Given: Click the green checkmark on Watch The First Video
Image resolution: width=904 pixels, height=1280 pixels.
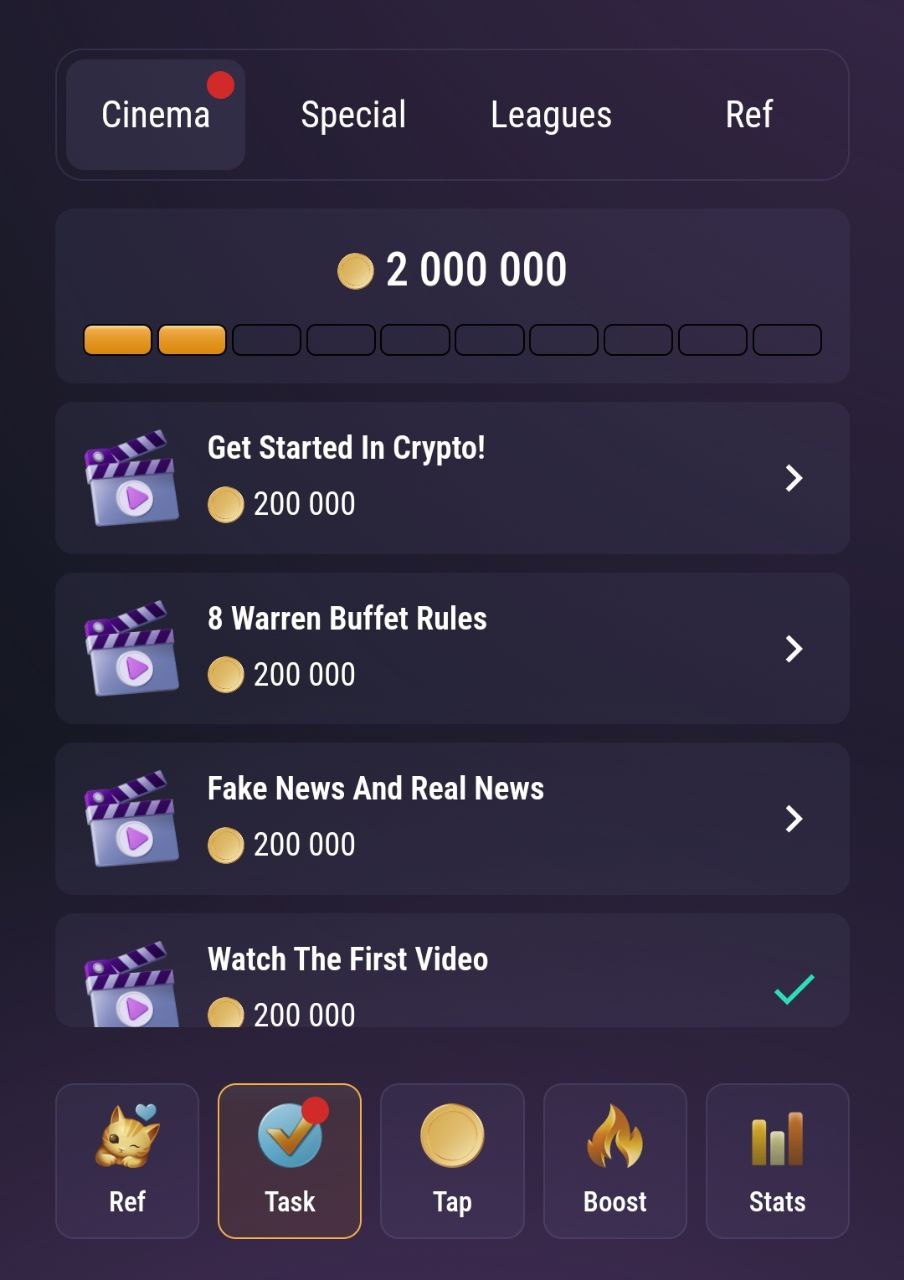Looking at the screenshot, I should [794, 989].
